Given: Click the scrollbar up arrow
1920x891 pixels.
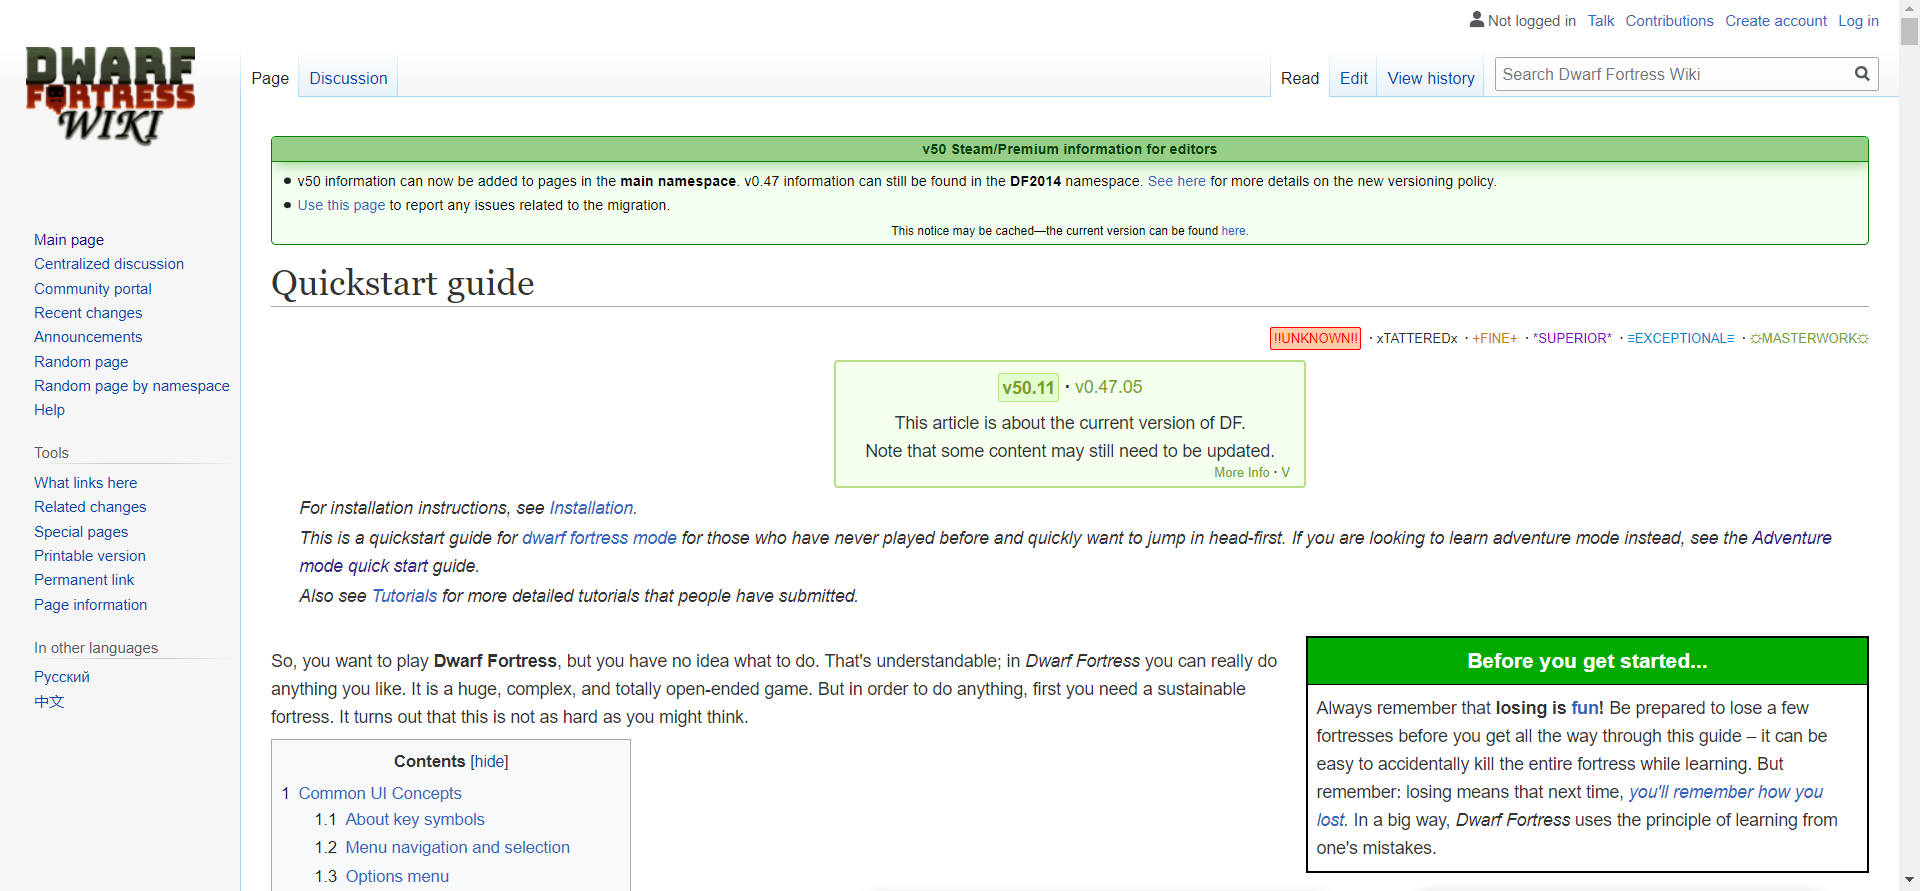Looking at the screenshot, I should 1909,7.
